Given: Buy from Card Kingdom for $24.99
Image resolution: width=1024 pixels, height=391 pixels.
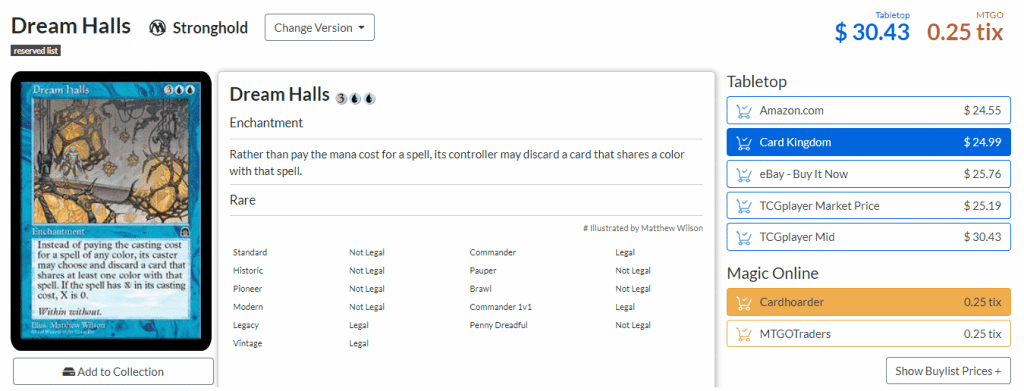Looking at the screenshot, I should pos(868,142).
